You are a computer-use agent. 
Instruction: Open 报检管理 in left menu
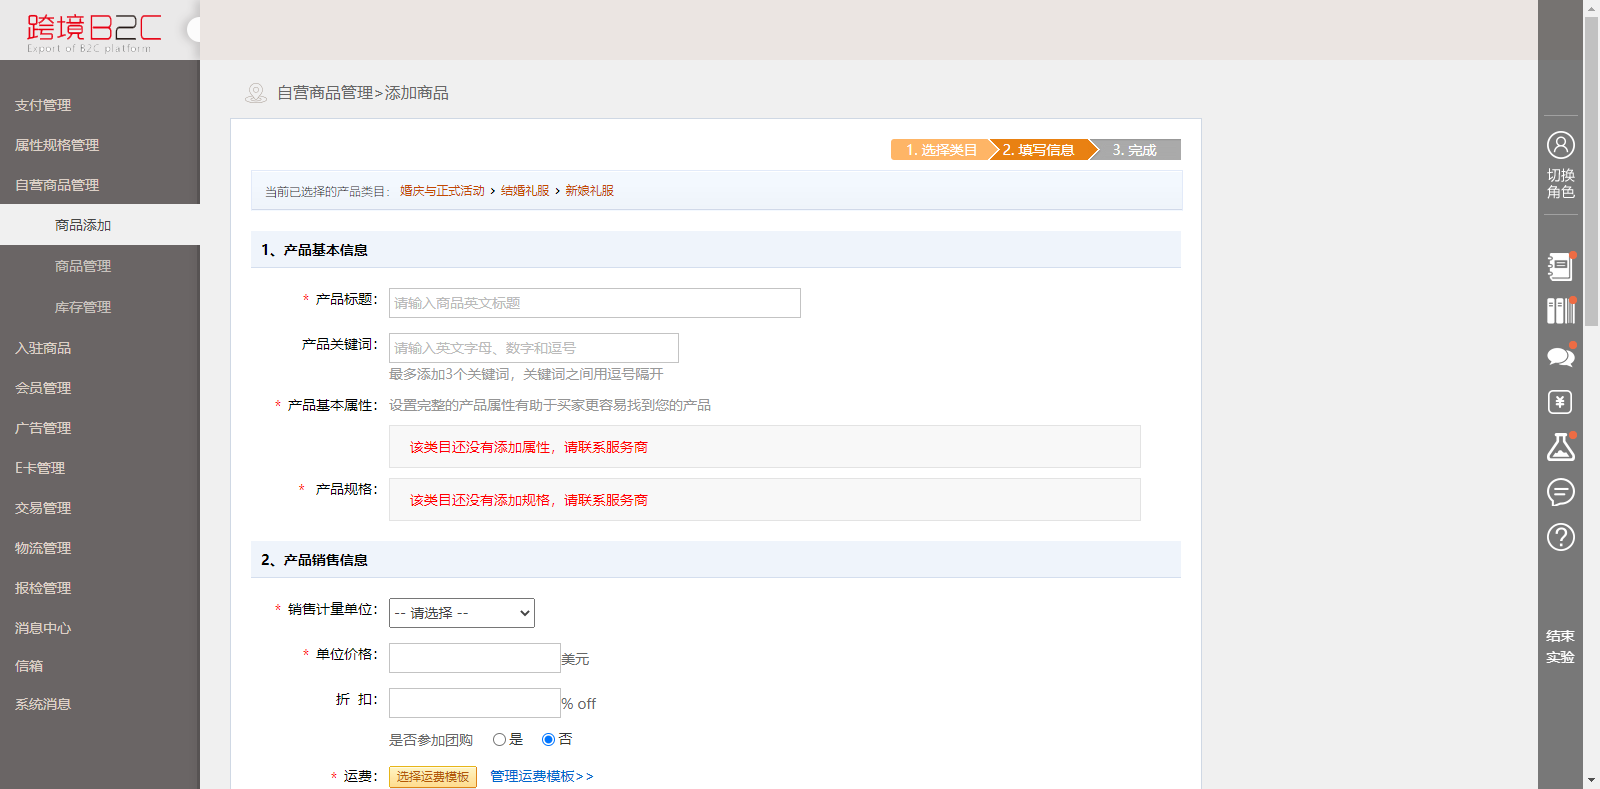pyautogui.click(x=43, y=588)
